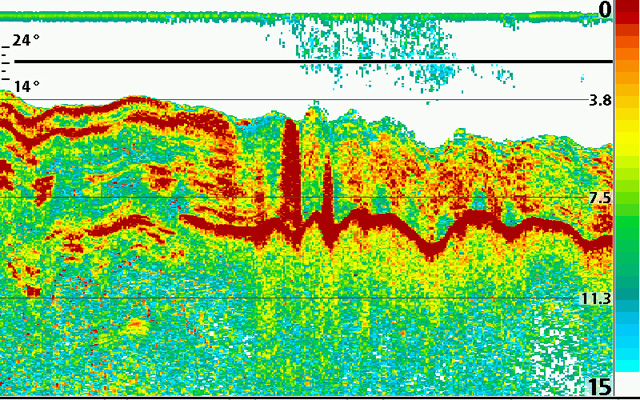Select the dark red top of the color scale
The image size is (640, 400).
(627, 7)
